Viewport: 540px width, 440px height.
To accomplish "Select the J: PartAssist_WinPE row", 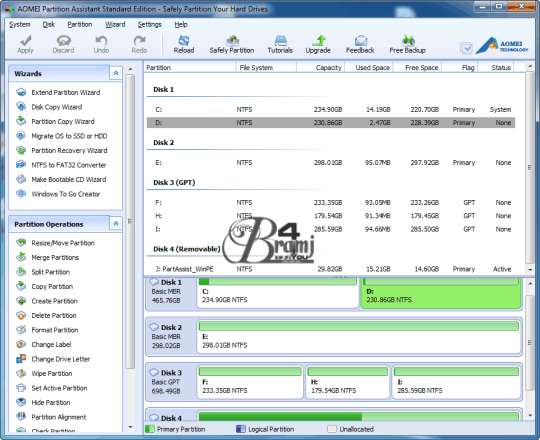I will click(331, 269).
